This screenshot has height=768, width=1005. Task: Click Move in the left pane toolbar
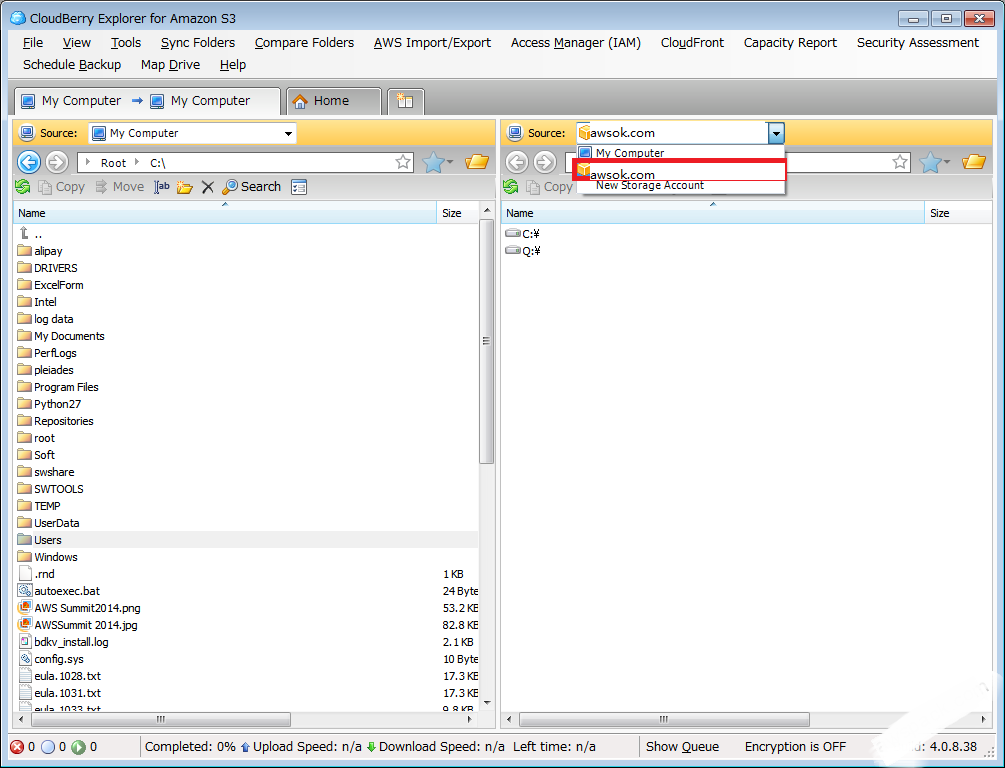pos(120,187)
